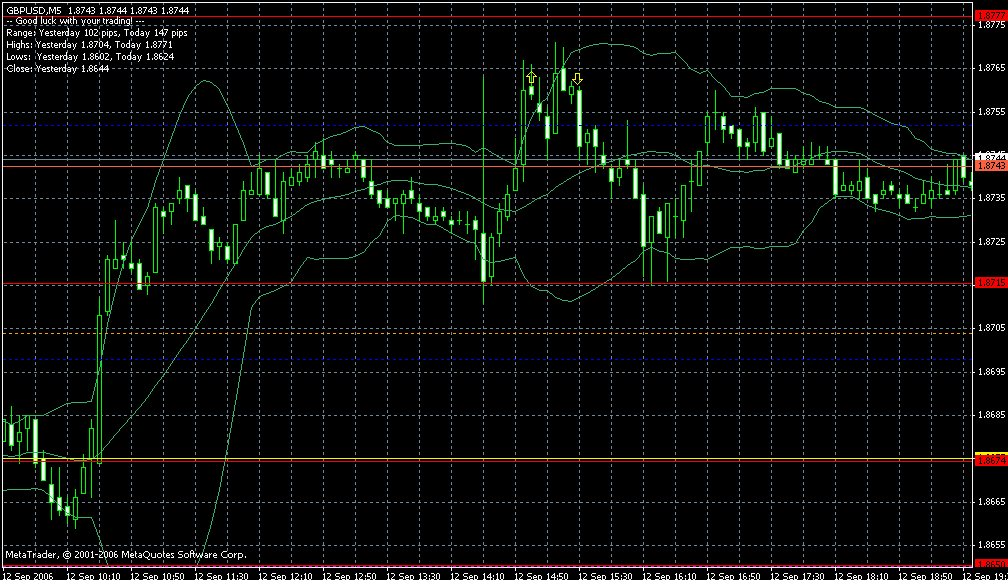Screen dimensions: 1008x580
Task: Click the '12 Sep 18:50' time label
Action: point(926,575)
